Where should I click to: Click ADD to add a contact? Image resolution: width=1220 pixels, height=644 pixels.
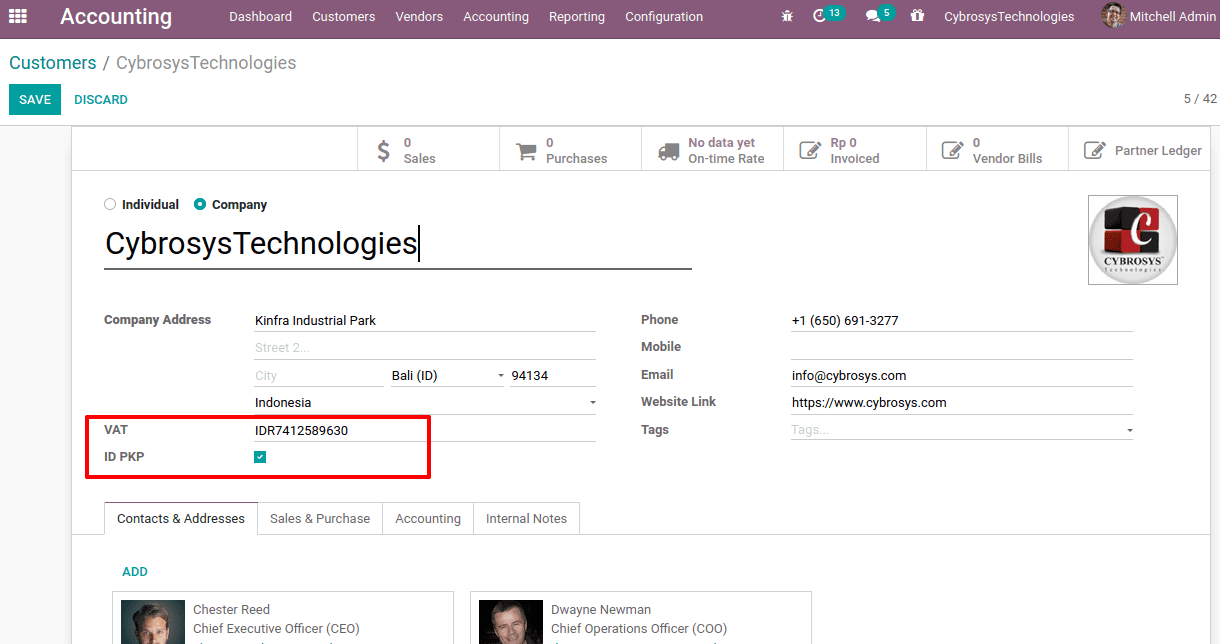tap(135, 572)
